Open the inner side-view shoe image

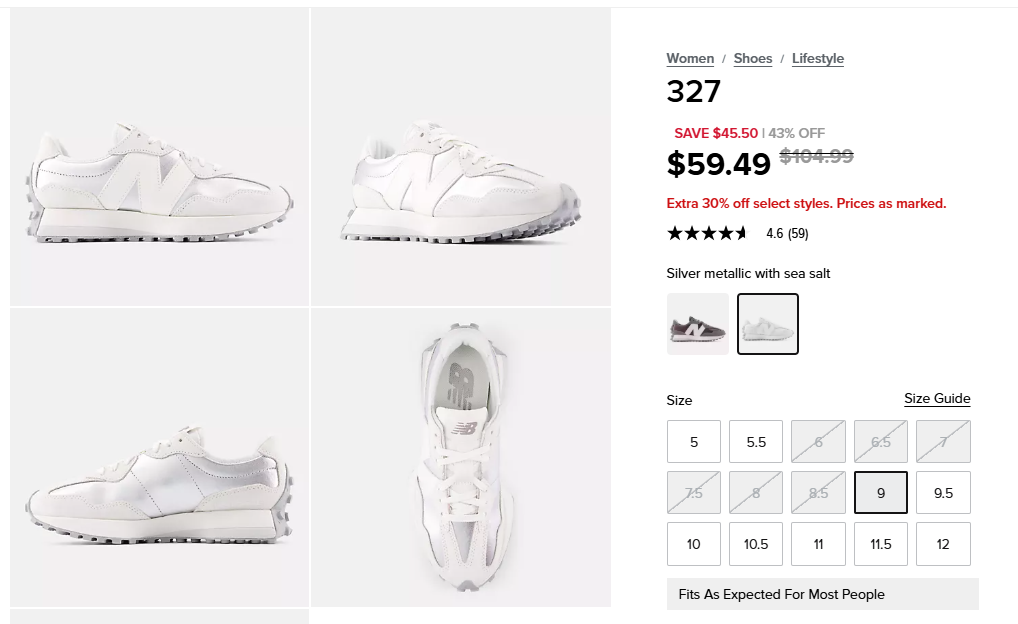(160, 457)
